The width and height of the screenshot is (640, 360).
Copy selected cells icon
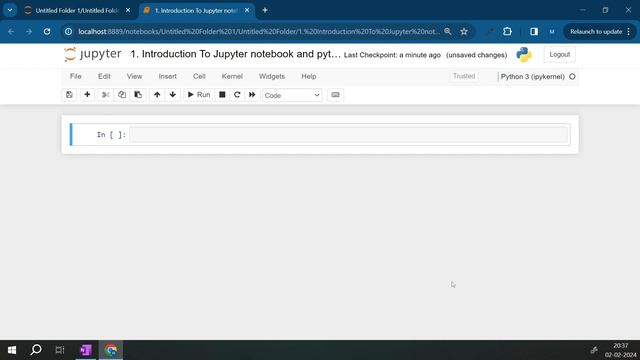[x=122, y=95]
